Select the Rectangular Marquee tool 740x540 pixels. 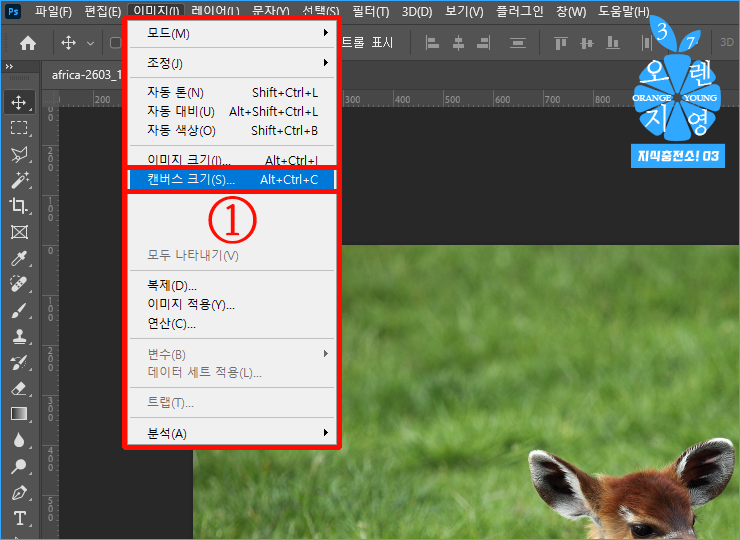19,128
